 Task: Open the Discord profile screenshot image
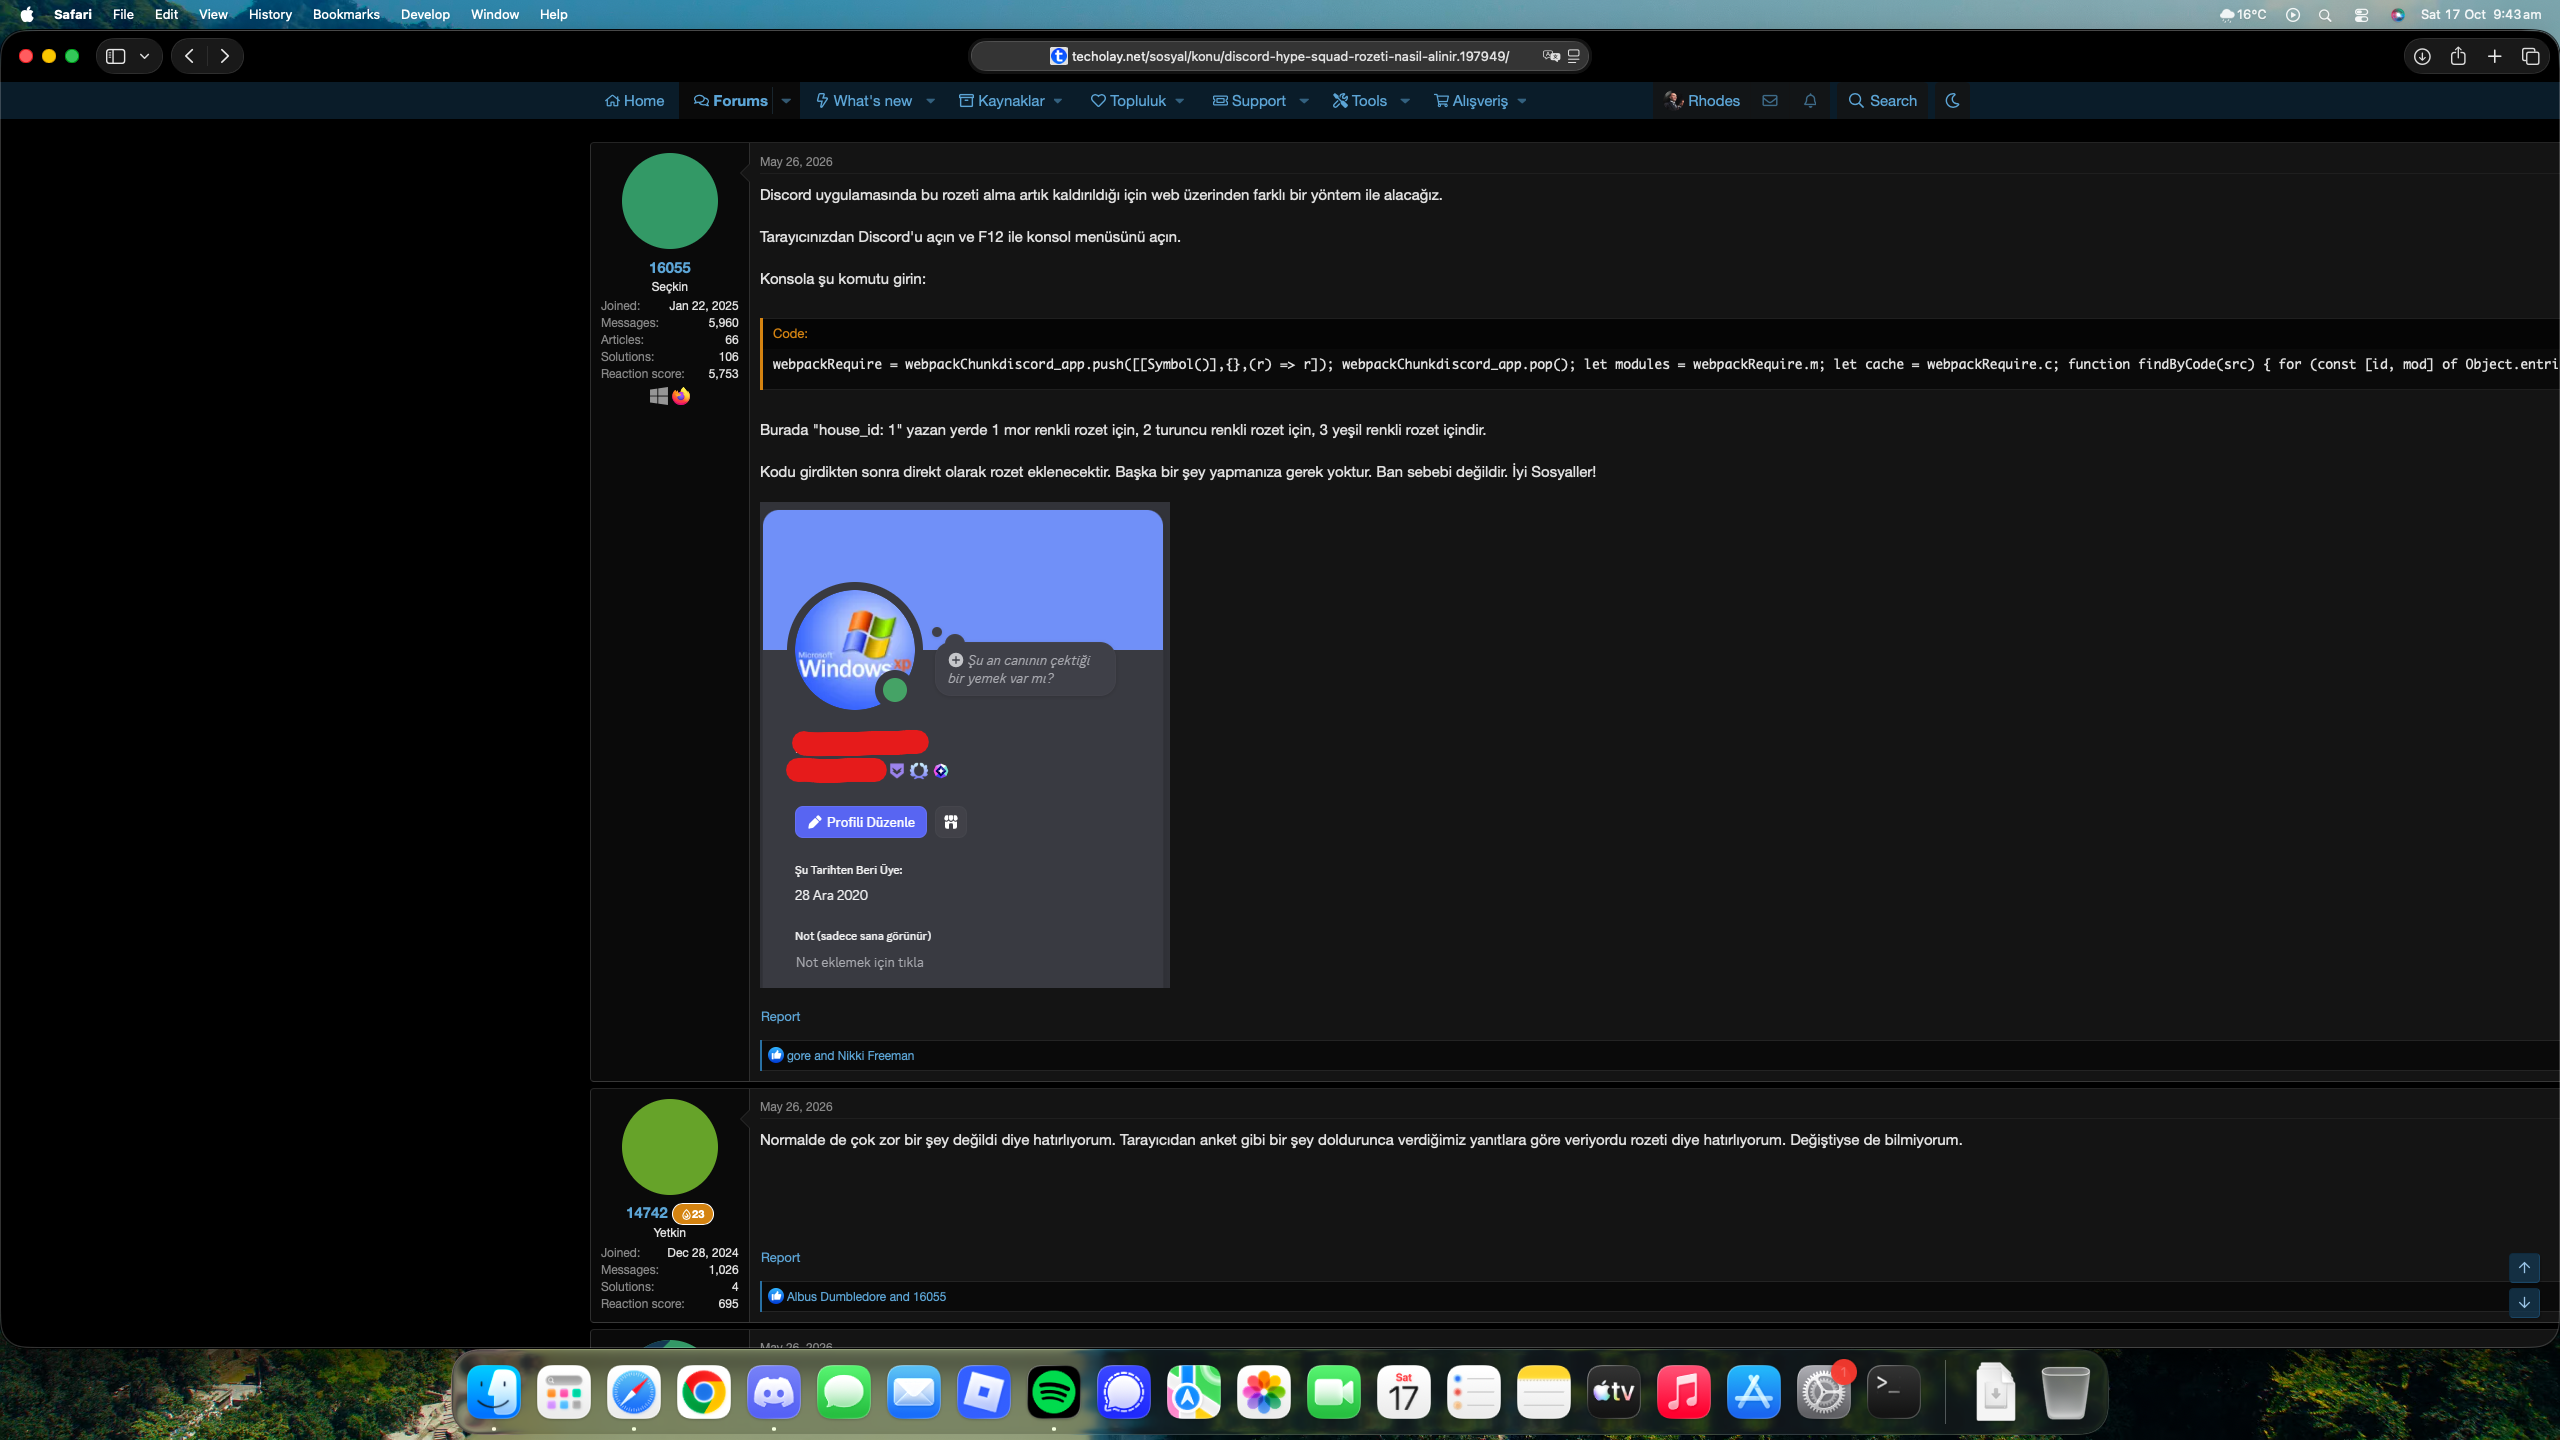(964, 745)
